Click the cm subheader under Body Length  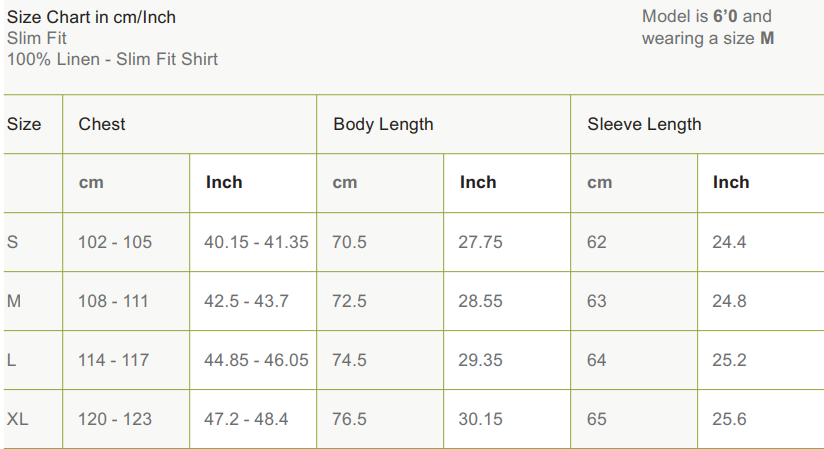tap(344, 183)
